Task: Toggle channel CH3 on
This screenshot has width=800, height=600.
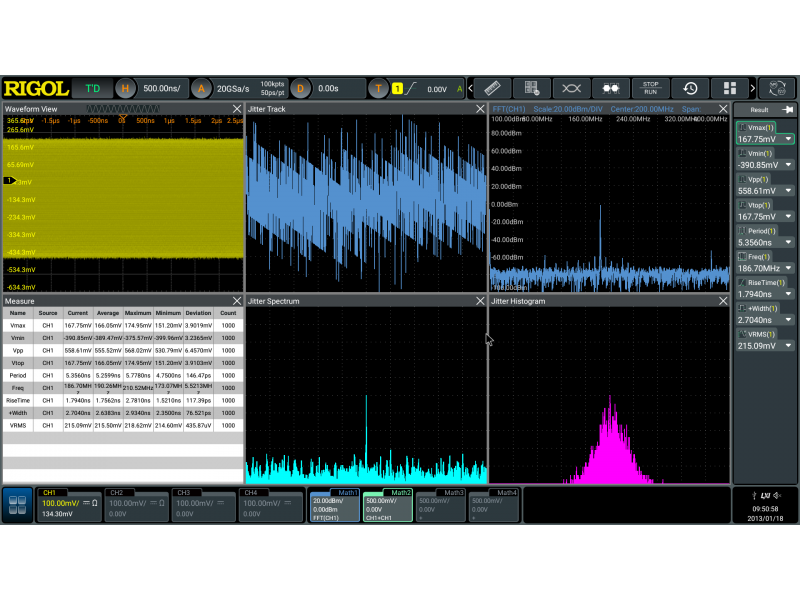Action: point(203,505)
